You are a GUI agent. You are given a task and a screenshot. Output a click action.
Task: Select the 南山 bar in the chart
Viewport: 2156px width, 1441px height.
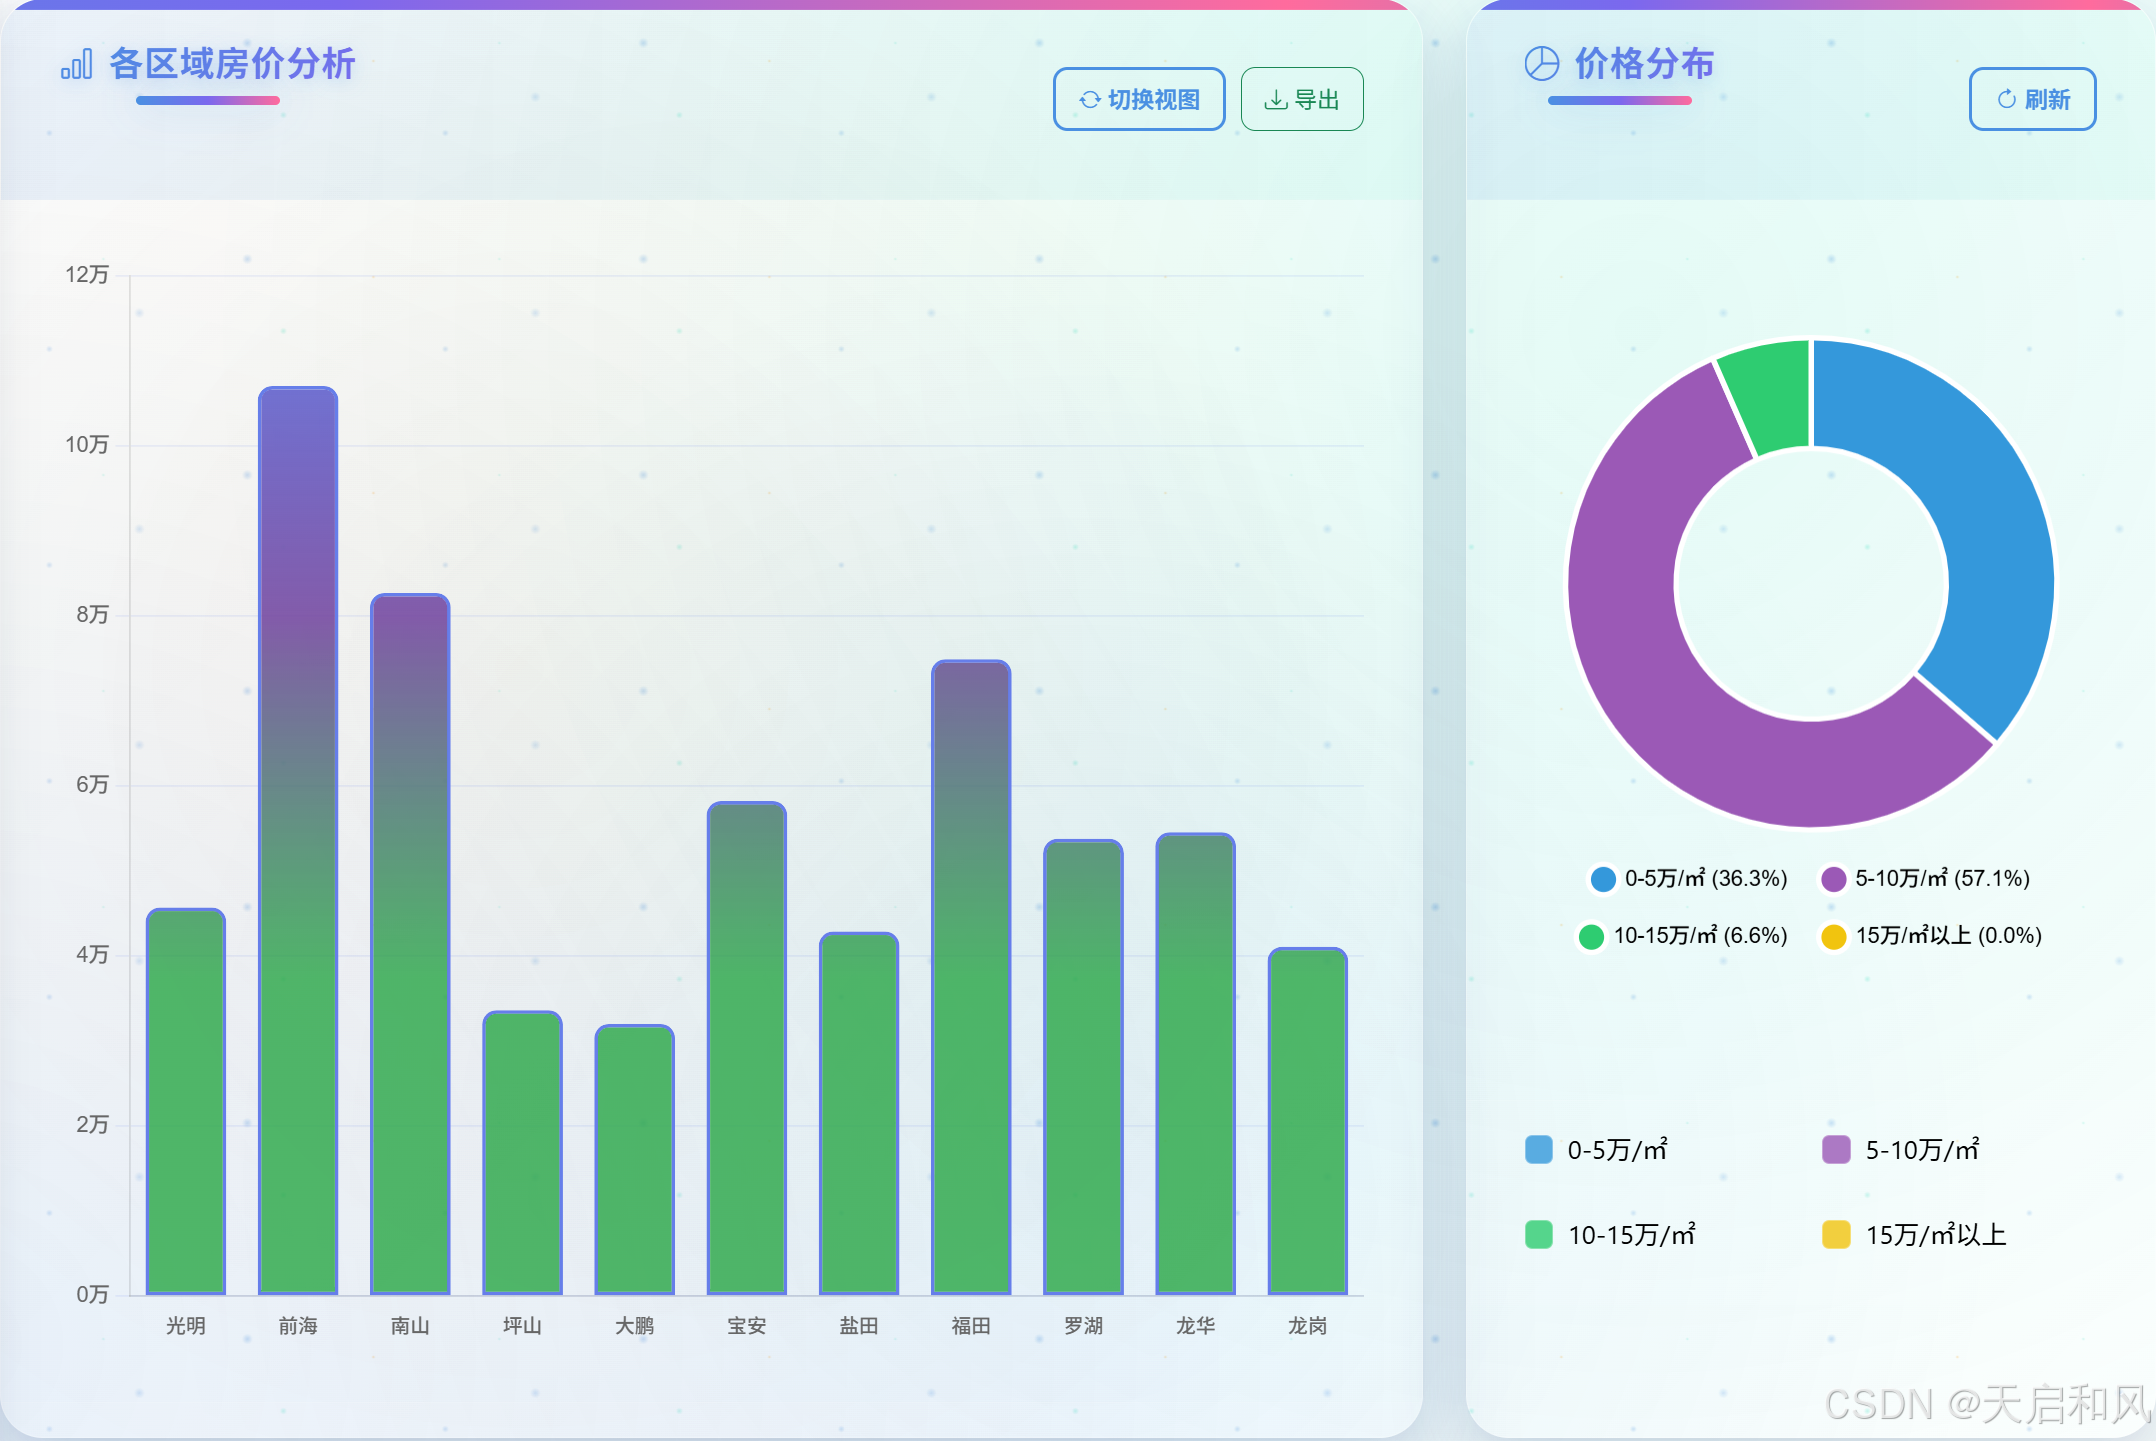(x=410, y=944)
